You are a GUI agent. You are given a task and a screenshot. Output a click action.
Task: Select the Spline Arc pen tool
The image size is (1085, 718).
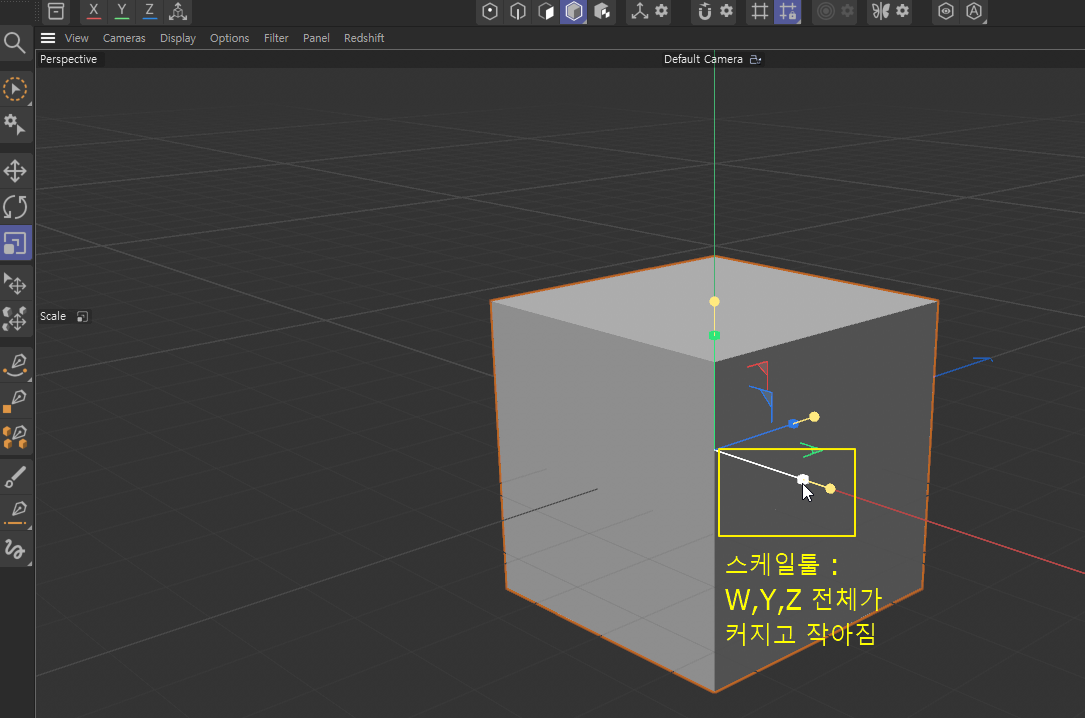tap(15, 365)
